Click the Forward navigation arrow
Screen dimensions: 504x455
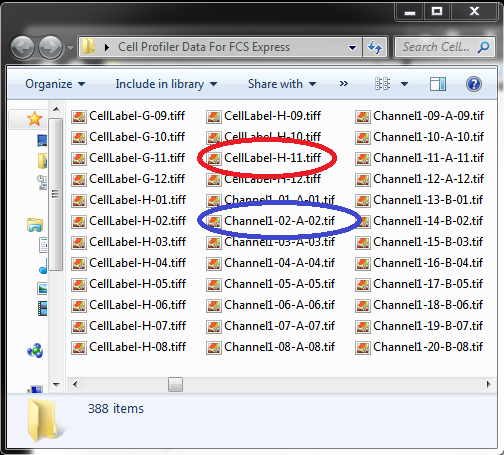(x=50, y=48)
